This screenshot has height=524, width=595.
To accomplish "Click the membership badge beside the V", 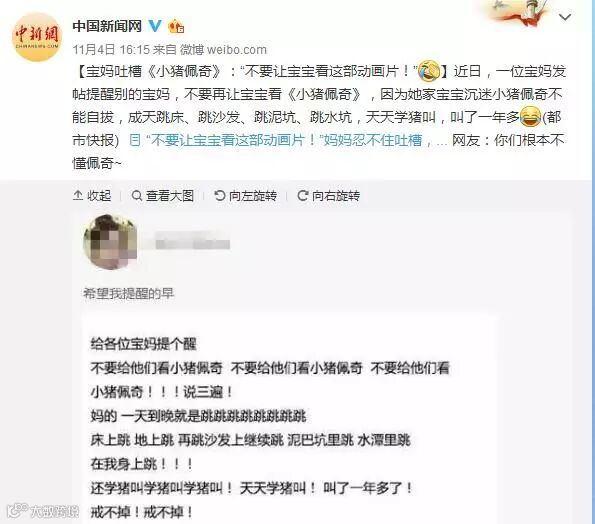I will tap(176, 26).
